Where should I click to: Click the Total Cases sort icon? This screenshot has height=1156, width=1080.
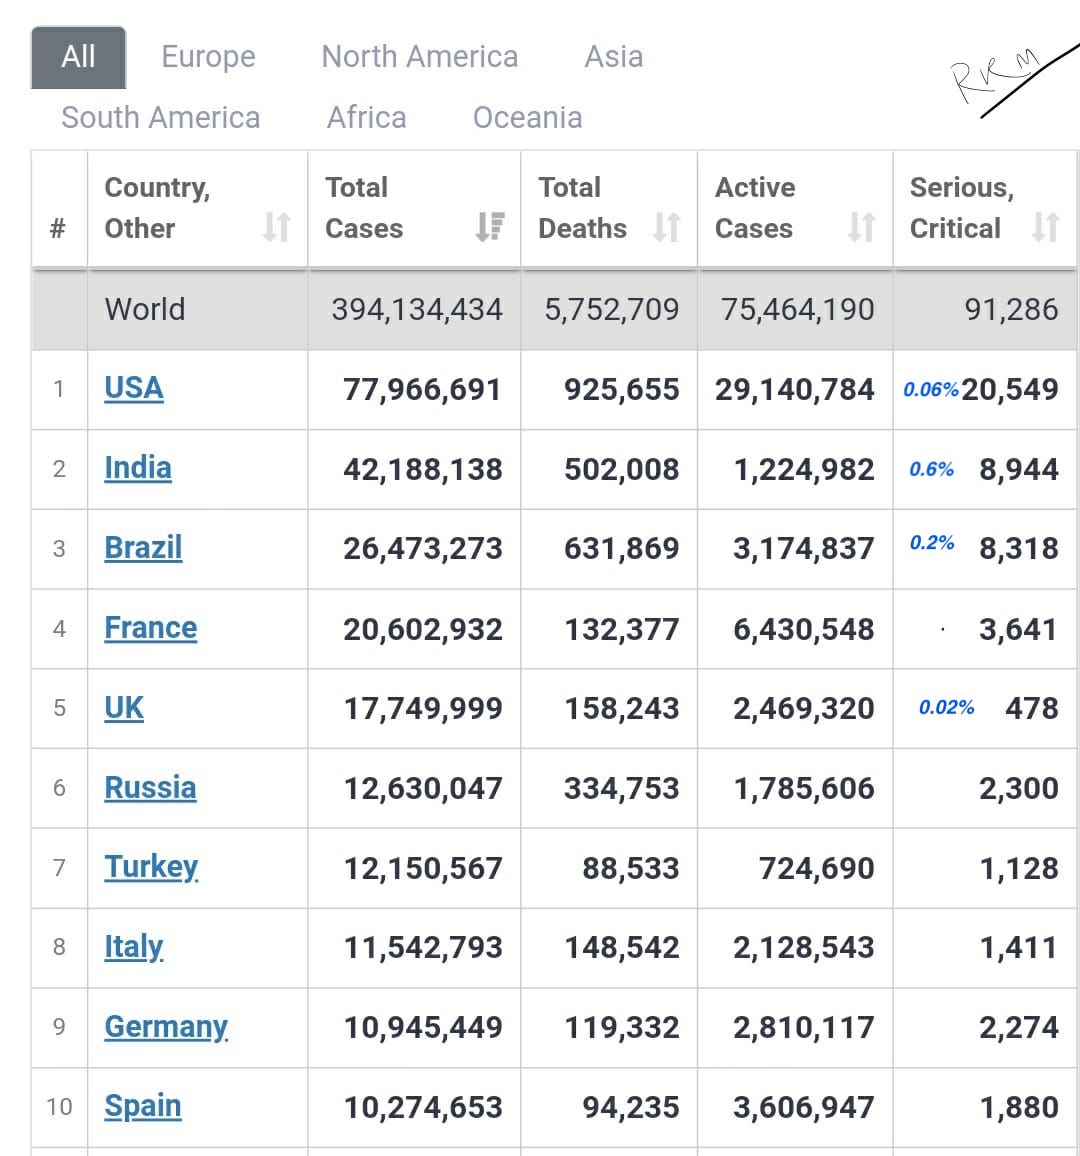pyautogui.click(x=490, y=228)
